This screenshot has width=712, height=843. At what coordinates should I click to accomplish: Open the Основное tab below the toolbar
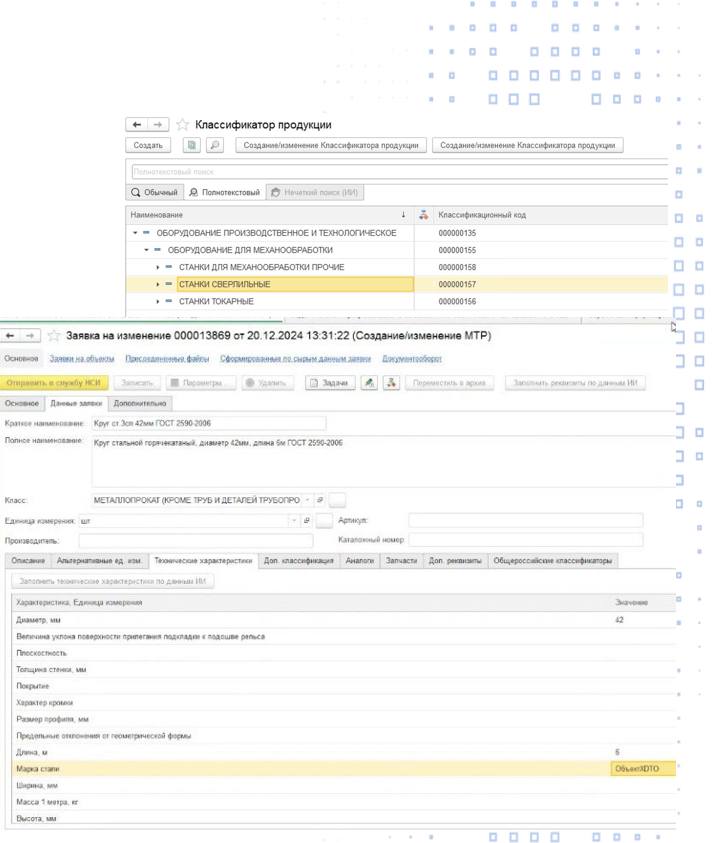click(x=22, y=403)
